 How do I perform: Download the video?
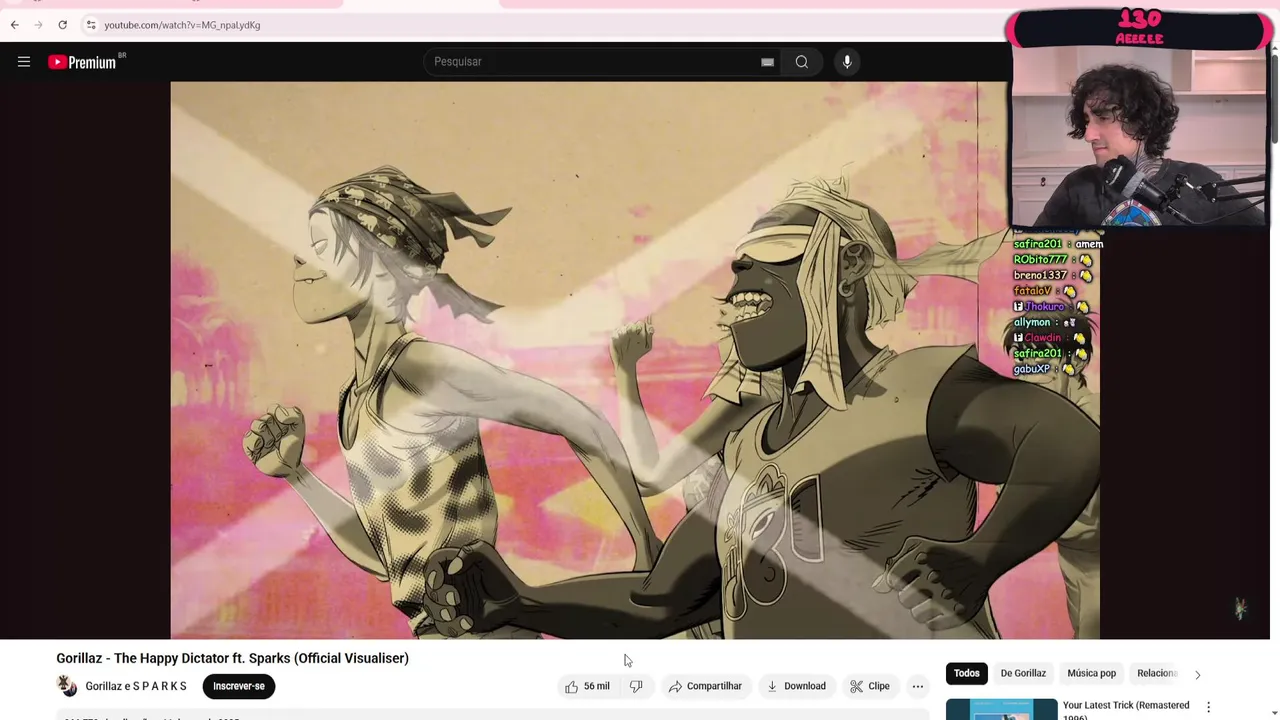point(796,686)
